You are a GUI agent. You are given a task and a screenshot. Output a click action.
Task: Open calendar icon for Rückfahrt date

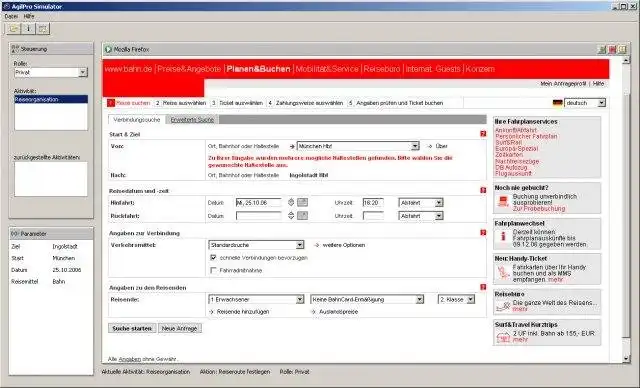point(302,215)
